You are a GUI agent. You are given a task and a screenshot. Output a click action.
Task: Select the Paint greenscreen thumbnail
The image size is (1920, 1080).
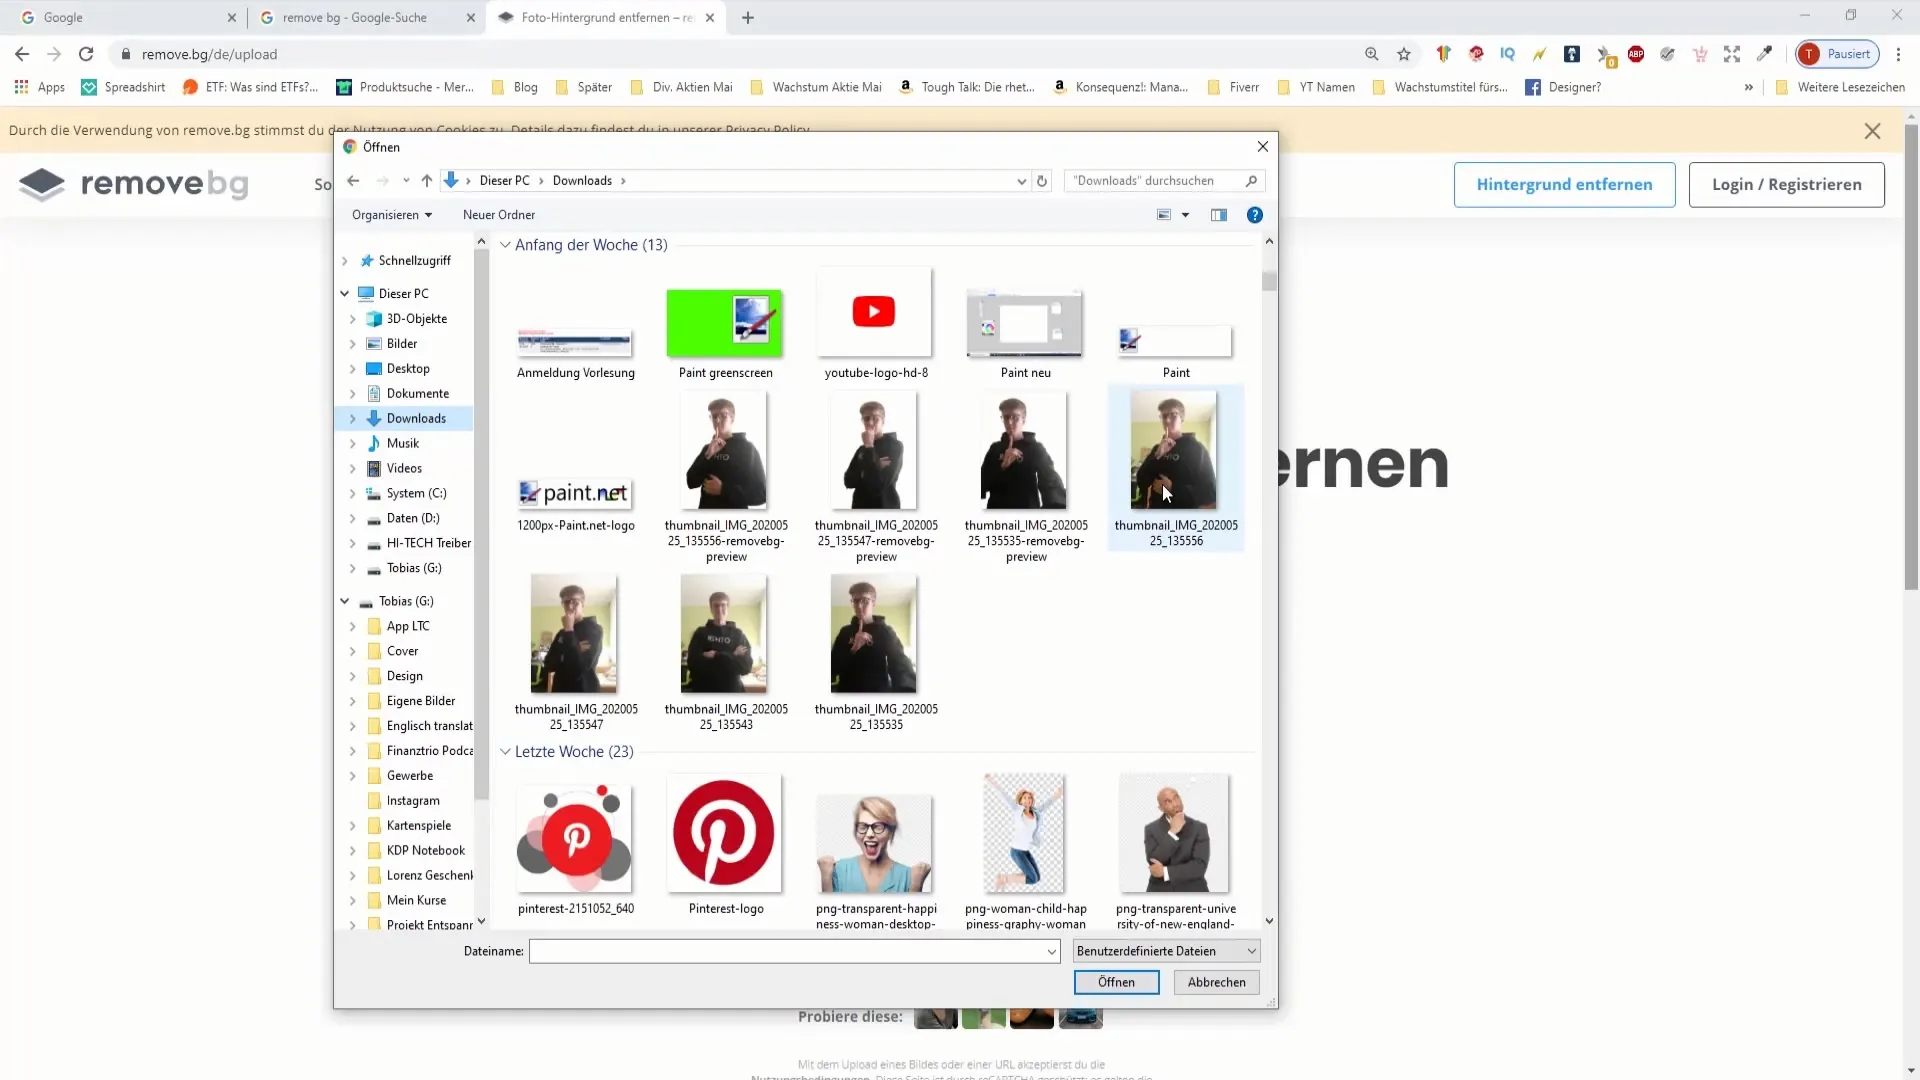(725, 323)
